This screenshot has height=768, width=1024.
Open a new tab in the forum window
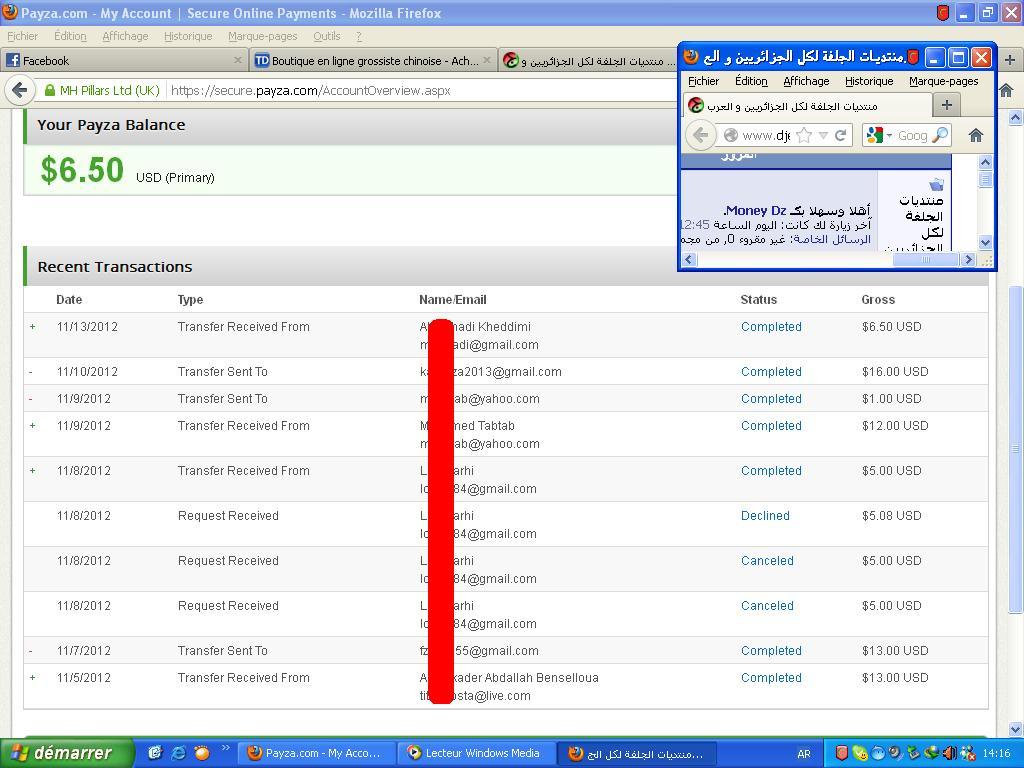coord(947,104)
